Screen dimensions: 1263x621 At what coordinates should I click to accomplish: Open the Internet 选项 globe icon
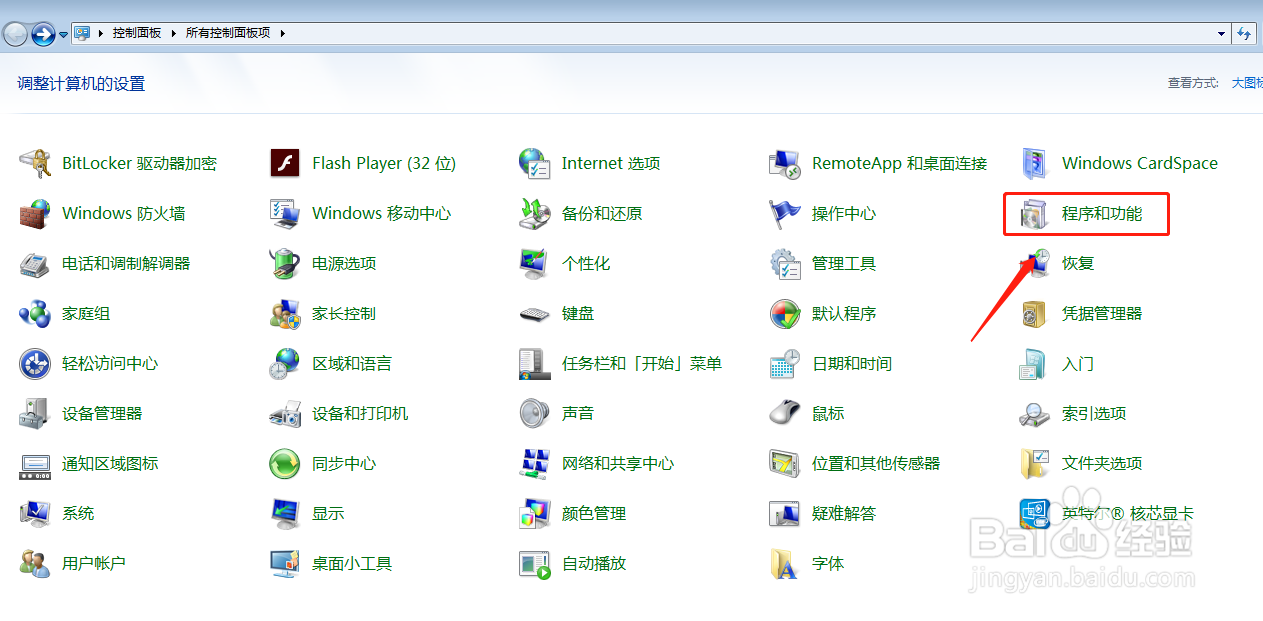click(x=535, y=163)
